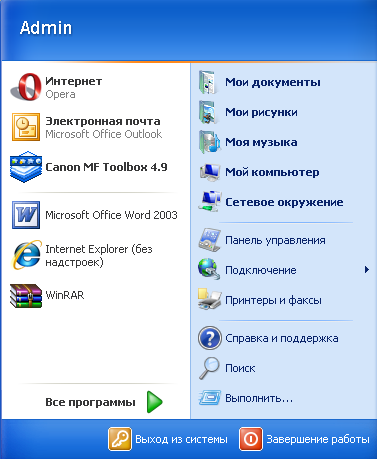Open Мои документы label
Image resolution: width=377 pixels, height=459 pixels.
pos(273,82)
